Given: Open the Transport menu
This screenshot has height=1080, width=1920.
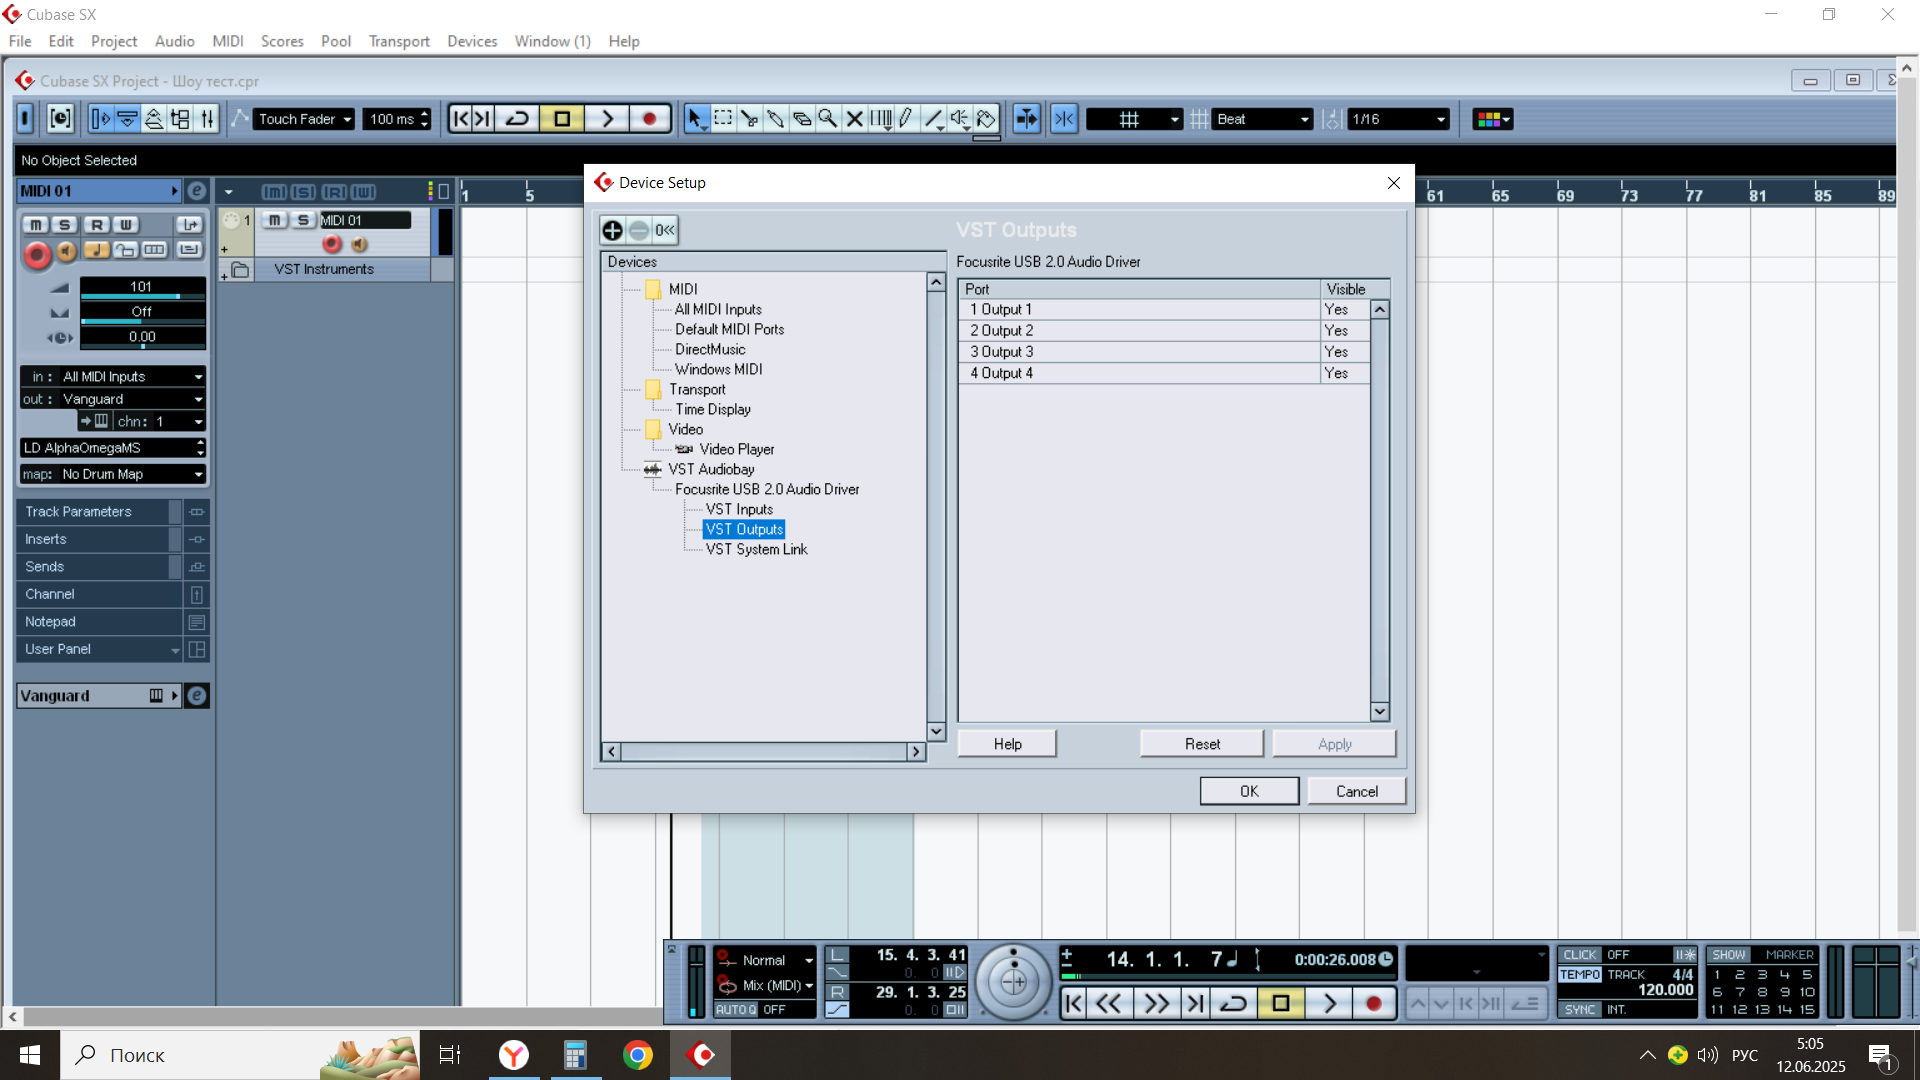Looking at the screenshot, I should pyautogui.click(x=398, y=41).
